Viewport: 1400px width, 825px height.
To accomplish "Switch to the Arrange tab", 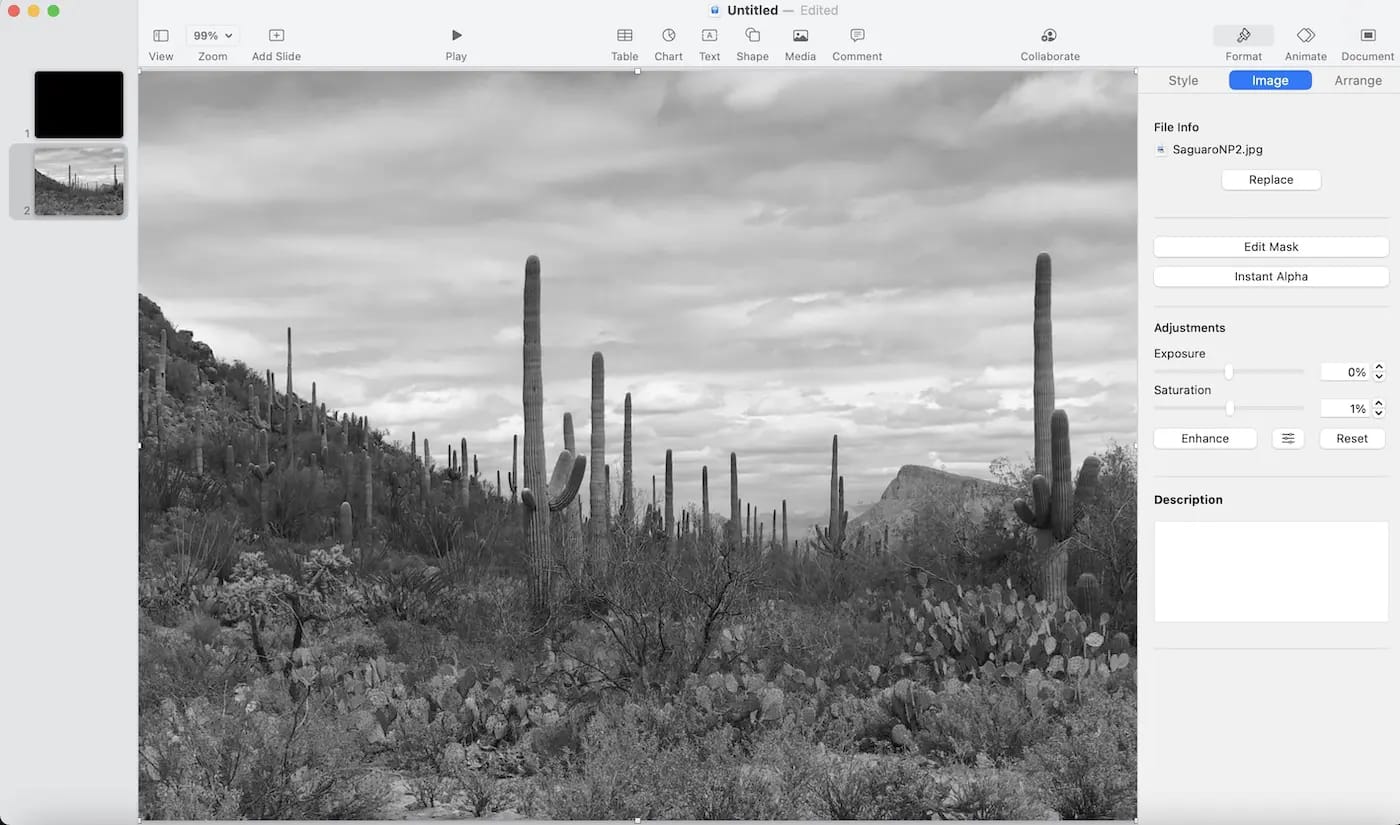I will [1357, 81].
